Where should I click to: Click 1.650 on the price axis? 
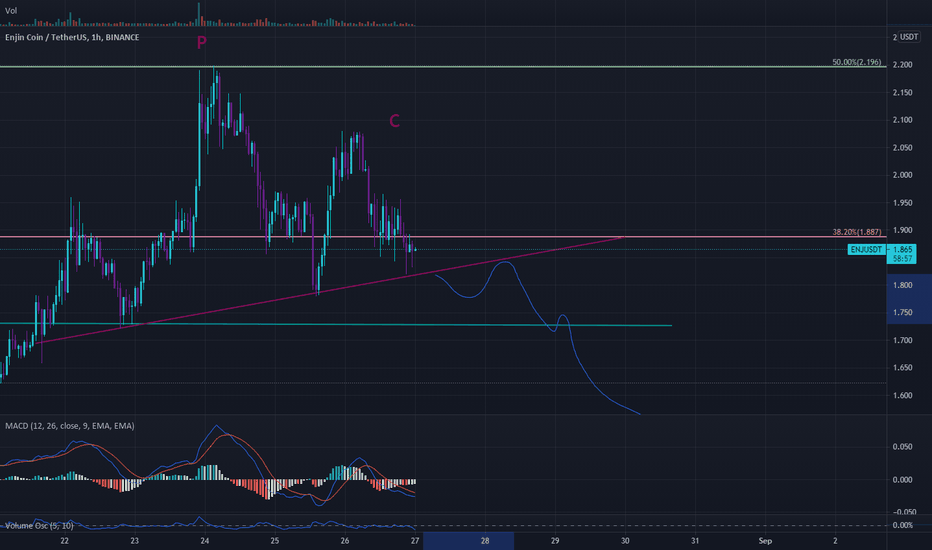[x=902, y=368]
